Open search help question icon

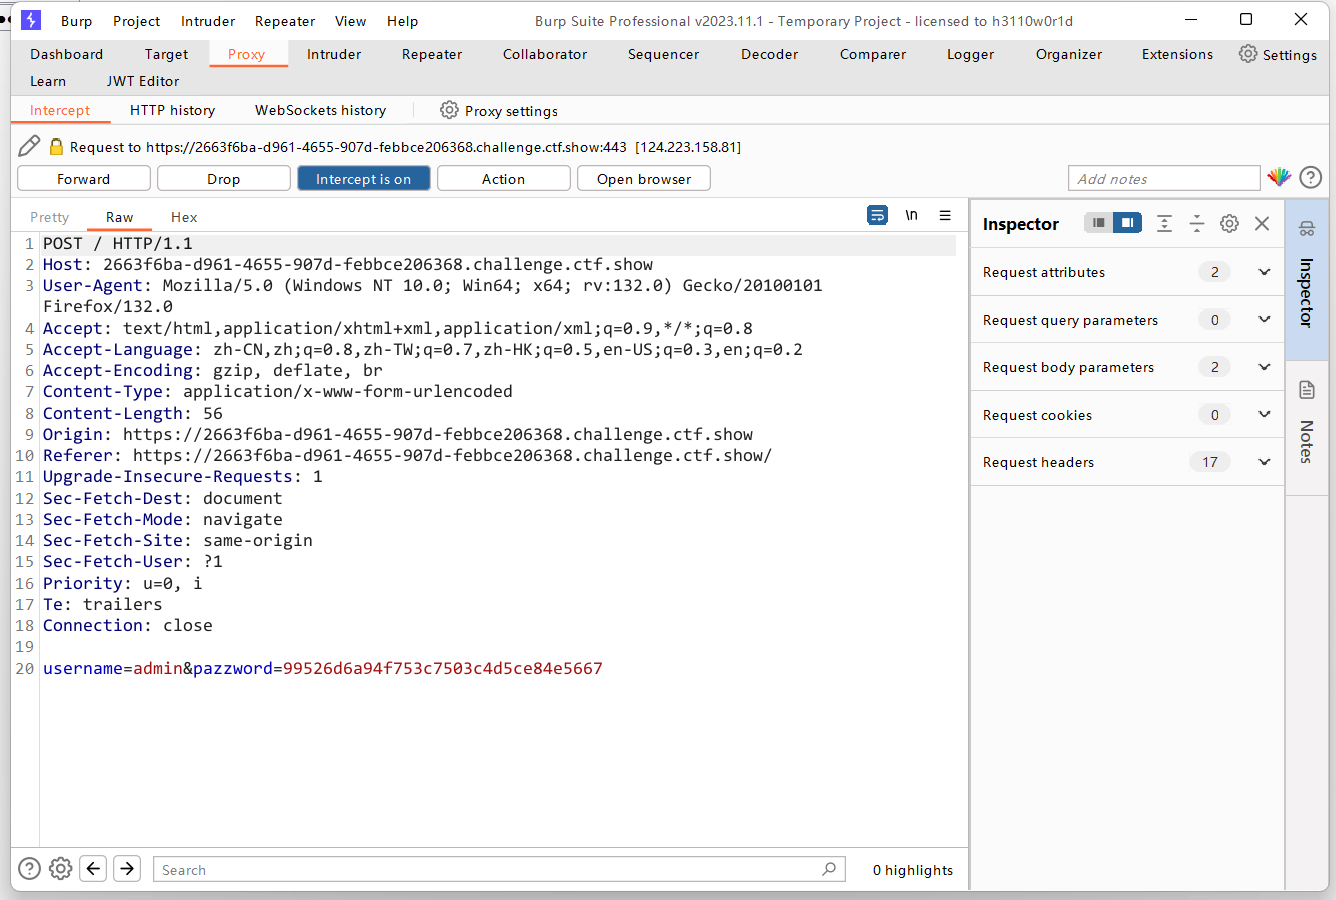pos(30,868)
